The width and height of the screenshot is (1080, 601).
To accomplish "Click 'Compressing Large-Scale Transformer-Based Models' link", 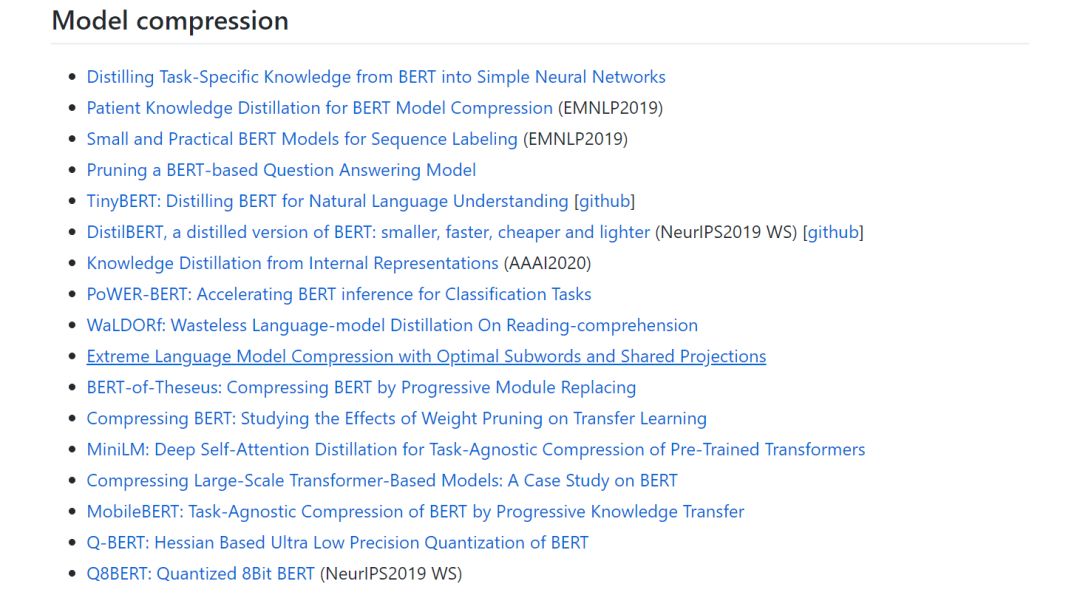I will [x=381, y=480].
